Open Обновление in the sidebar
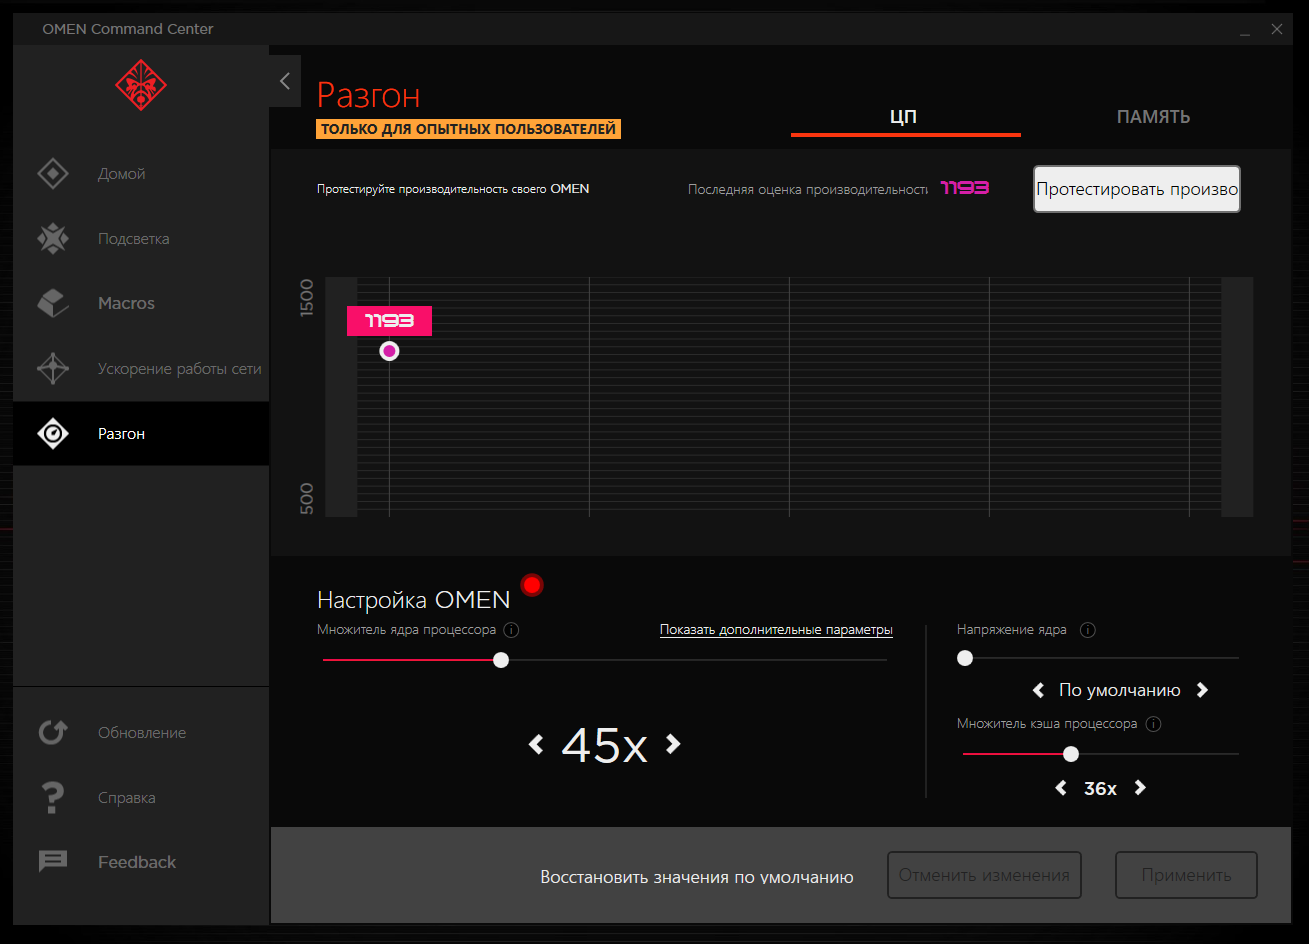Viewport: 1309px width, 944px height. point(141,733)
